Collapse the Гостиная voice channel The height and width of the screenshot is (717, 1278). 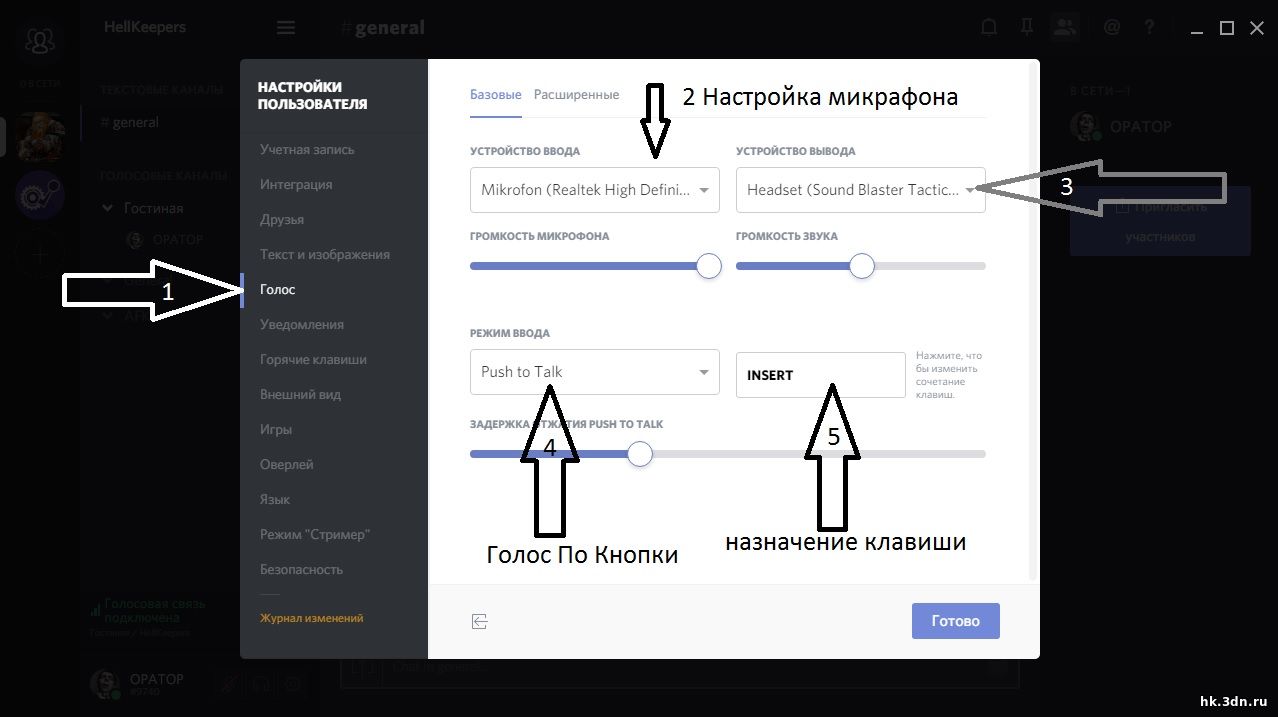coord(145,208)
